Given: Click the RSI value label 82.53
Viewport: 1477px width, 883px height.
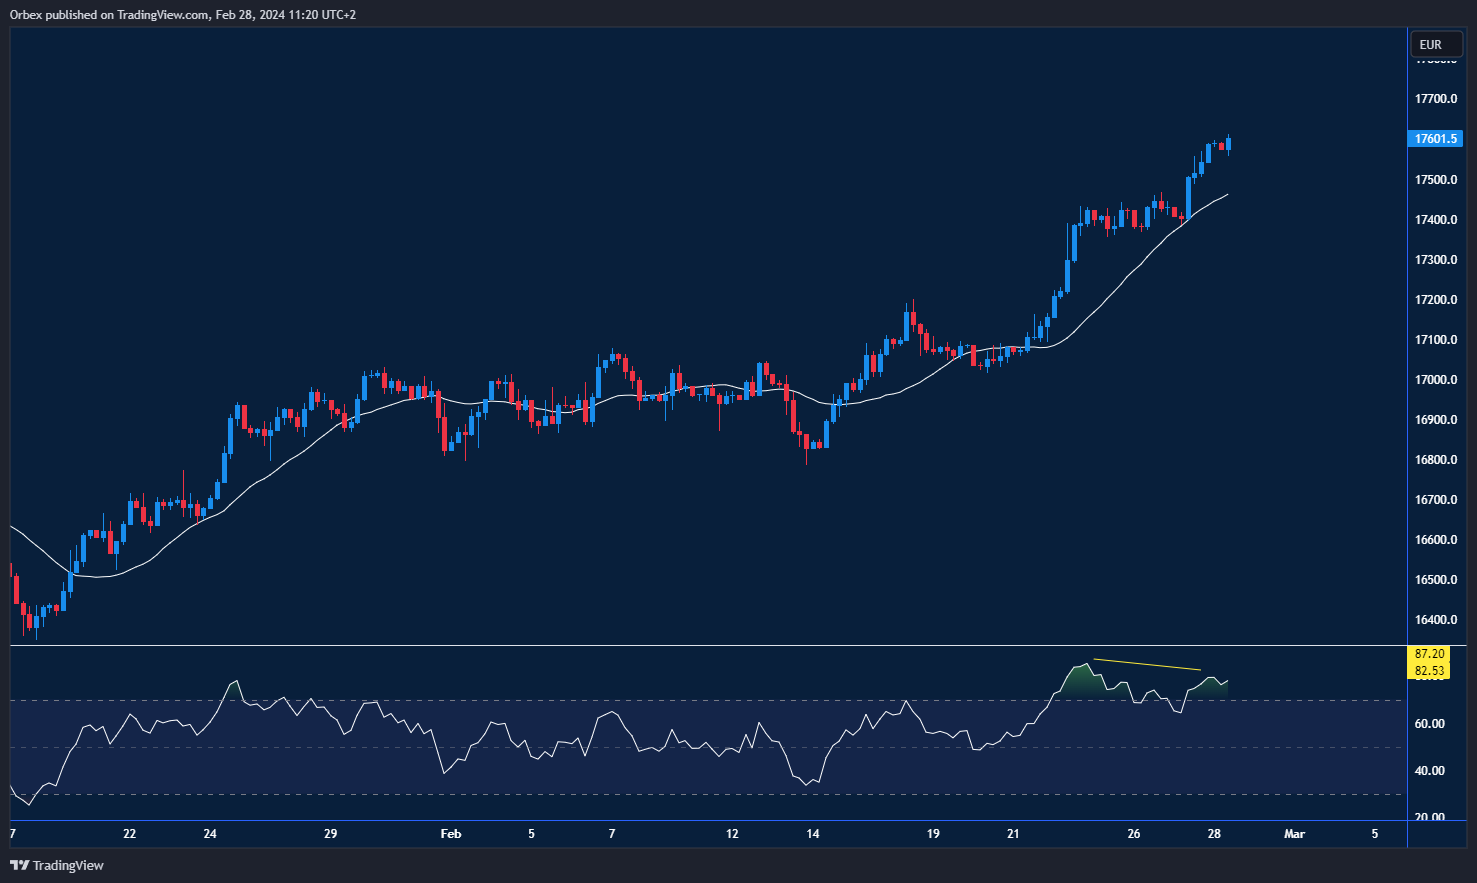Looking at the screenshot, I should pos(1430,671).
